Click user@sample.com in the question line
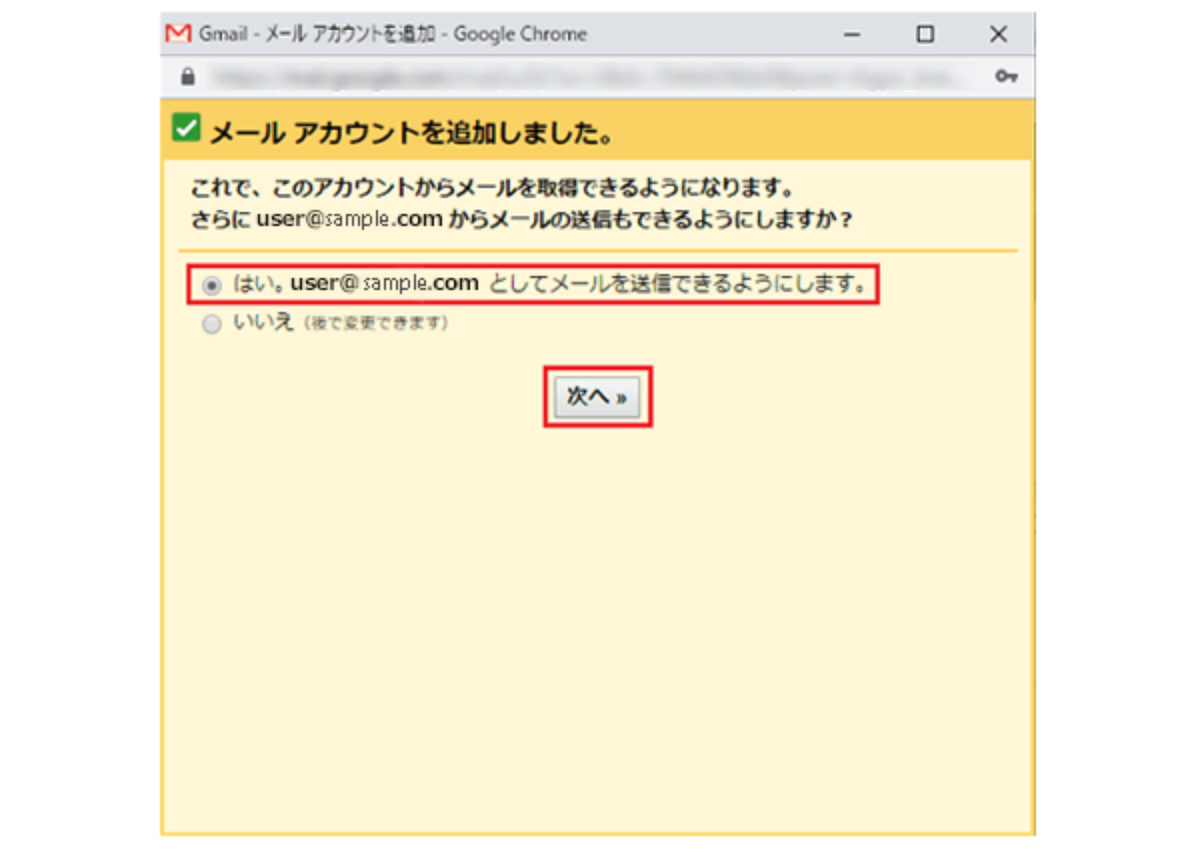 click(349, 219)
